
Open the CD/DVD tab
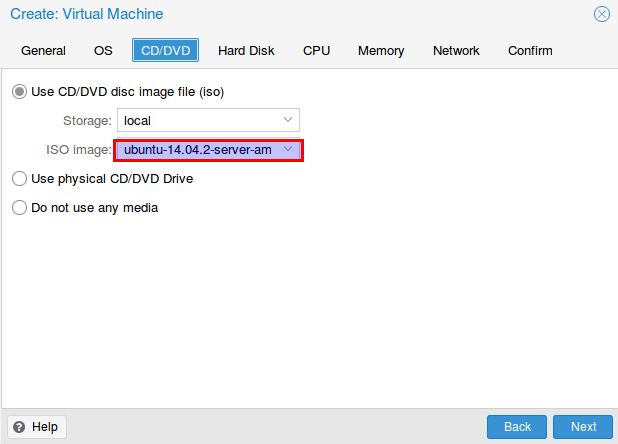coord(166,50)
